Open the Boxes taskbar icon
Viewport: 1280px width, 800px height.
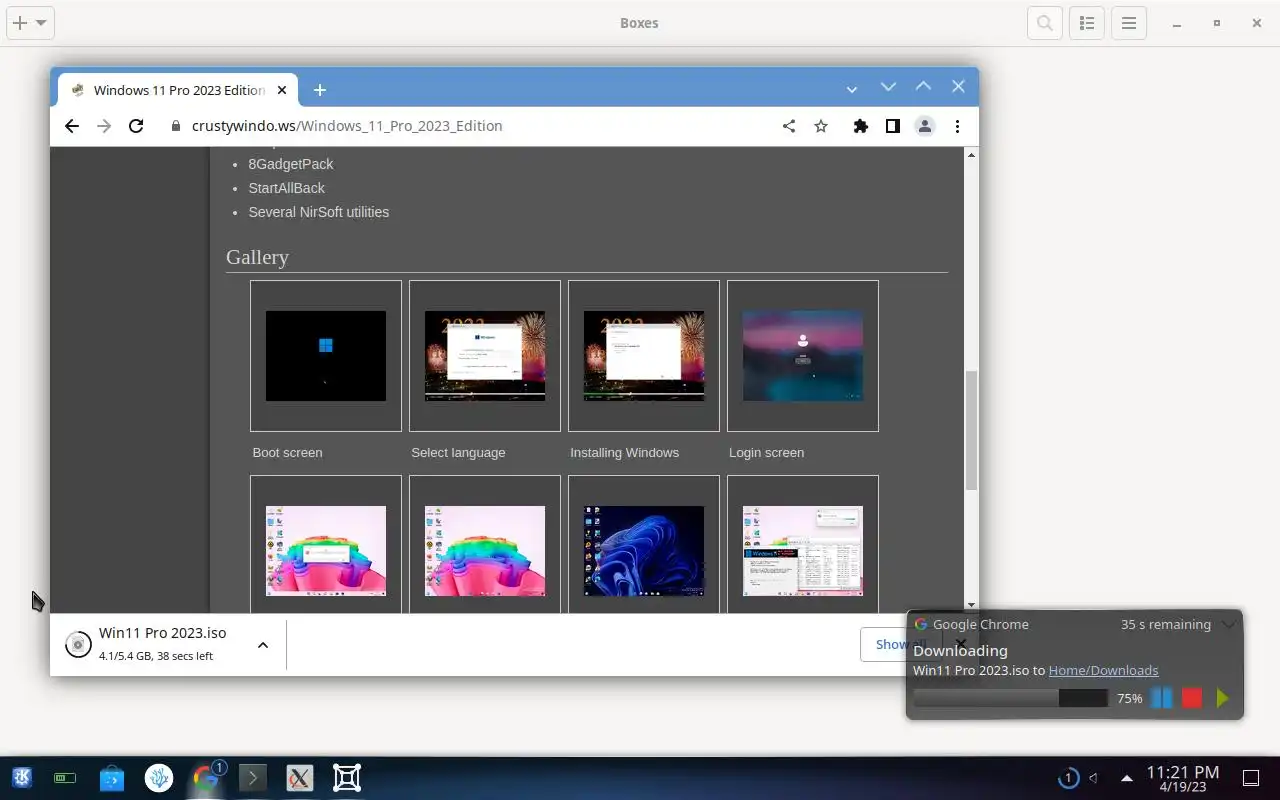coord(347,777)
